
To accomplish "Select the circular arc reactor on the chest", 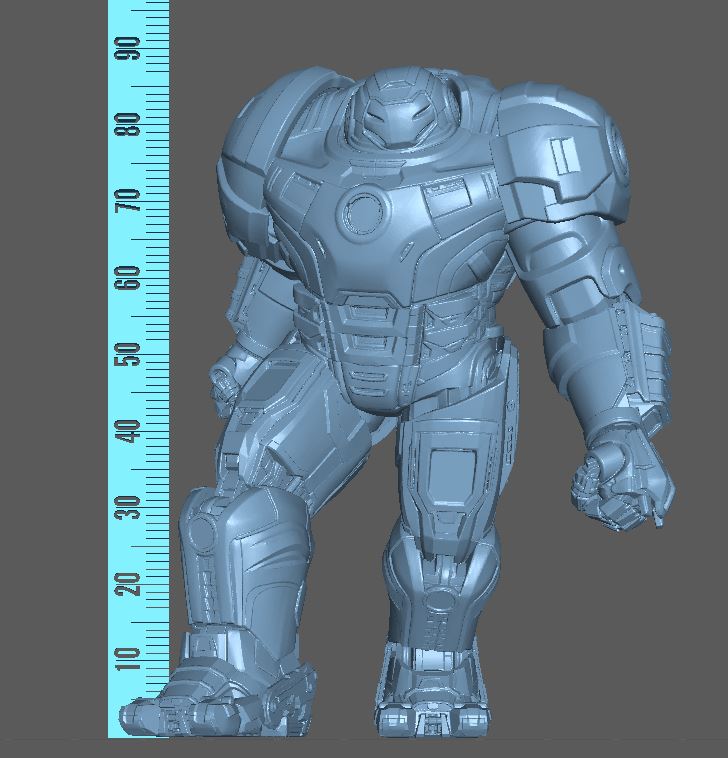I will [361, 211].
